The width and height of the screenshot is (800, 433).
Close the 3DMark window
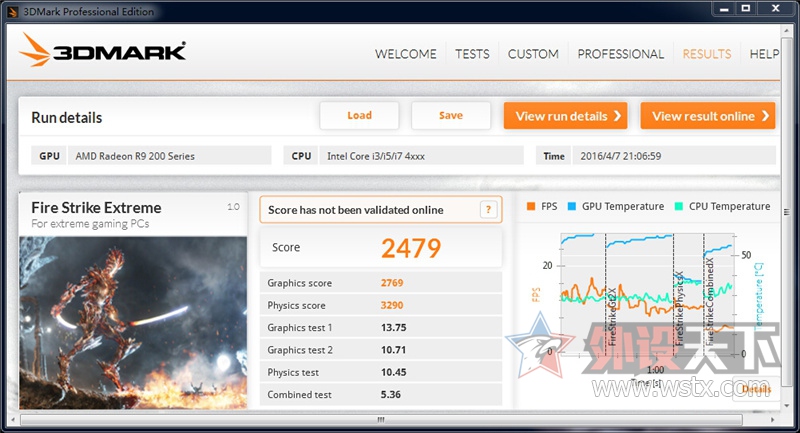[x=776, y=9]
